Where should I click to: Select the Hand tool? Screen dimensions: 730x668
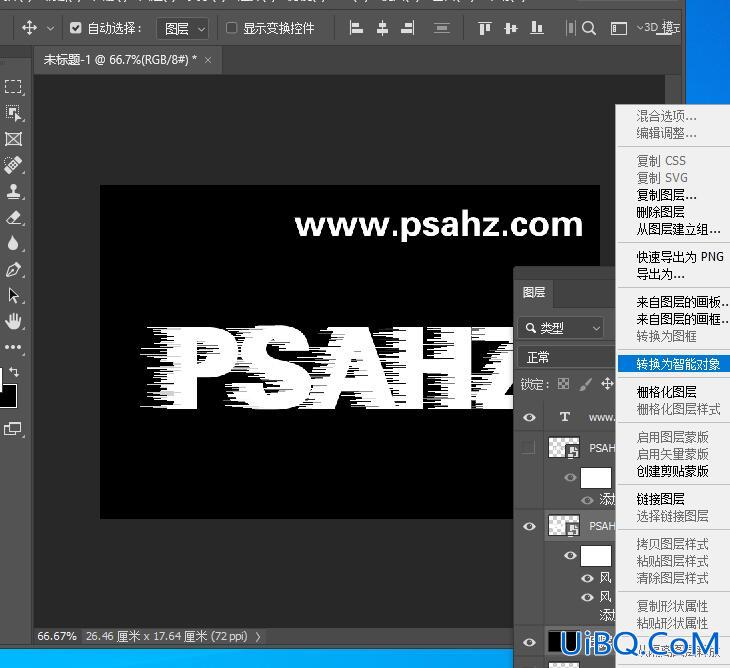pyautogui.click(x=13, y=321)
